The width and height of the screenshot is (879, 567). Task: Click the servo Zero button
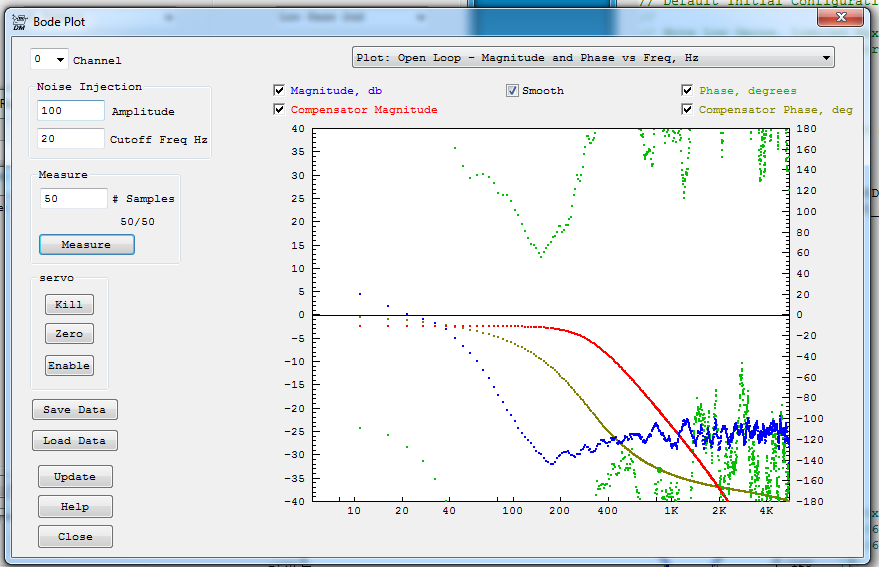coord(69,334)
